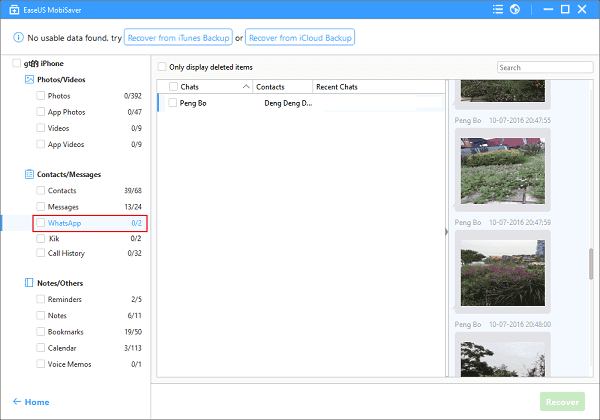Click the EaseUS MobiSaver app logo icon
The width and height of the screenshot is (600, 420).
pyautogui.click(x=14, y=10)
